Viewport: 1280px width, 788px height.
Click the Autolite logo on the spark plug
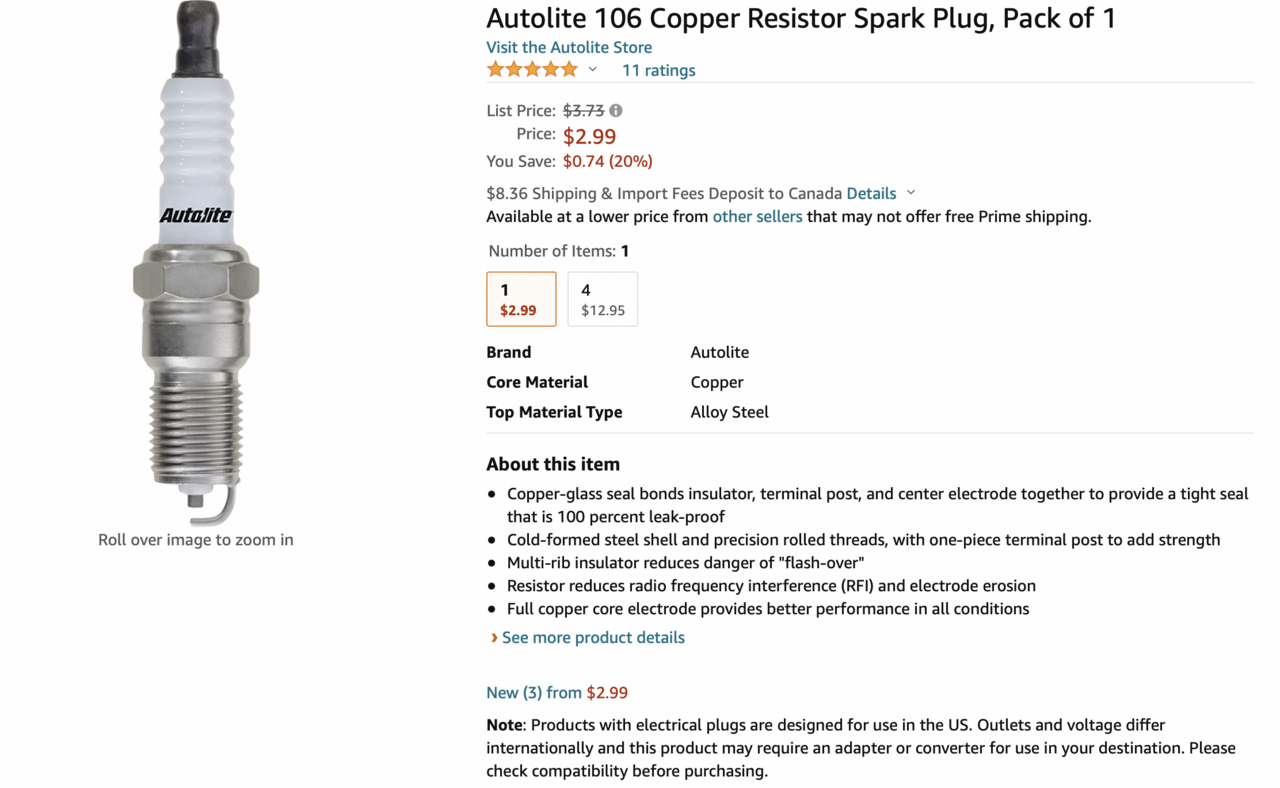click(x=196, y=215)
